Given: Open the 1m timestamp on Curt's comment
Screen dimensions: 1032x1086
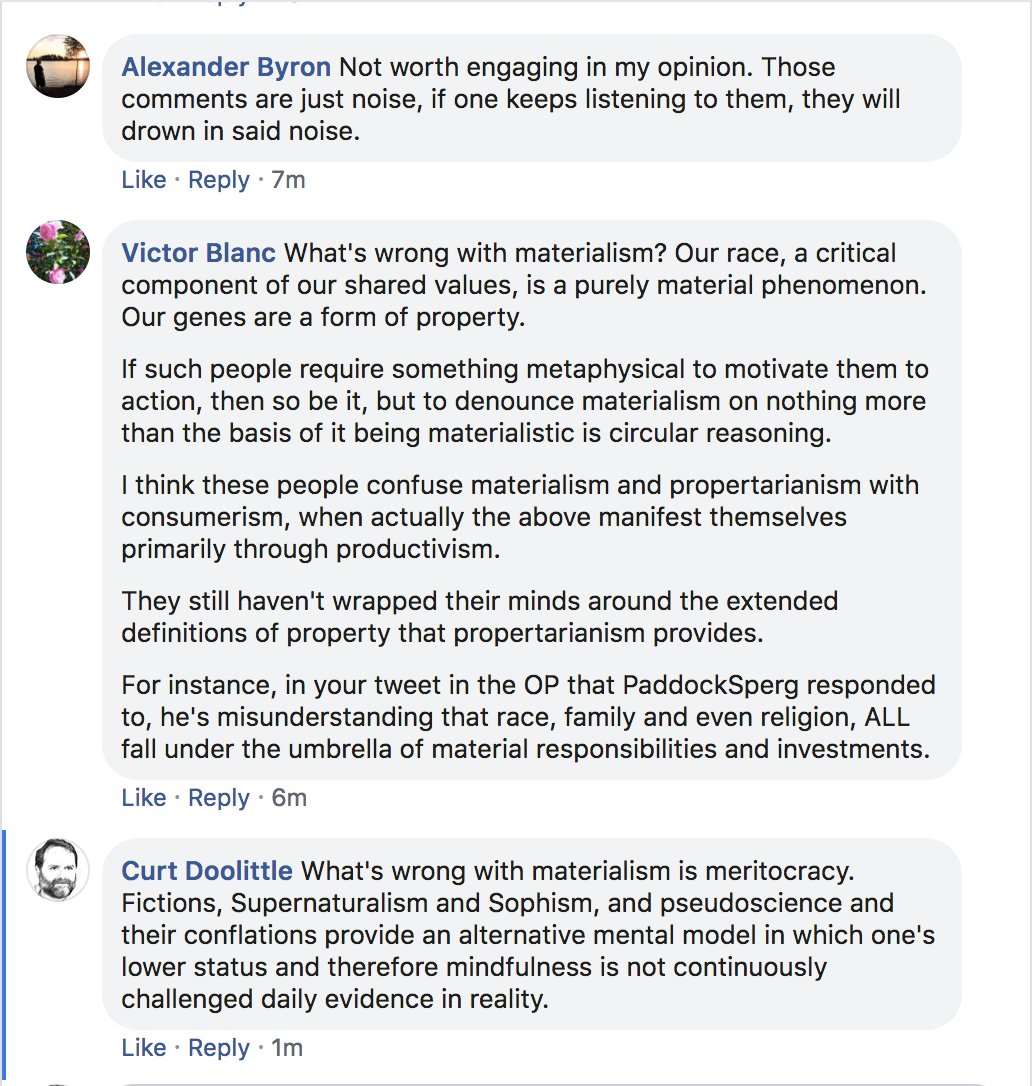Looking at the screenshot, I should coord(287,1048).
